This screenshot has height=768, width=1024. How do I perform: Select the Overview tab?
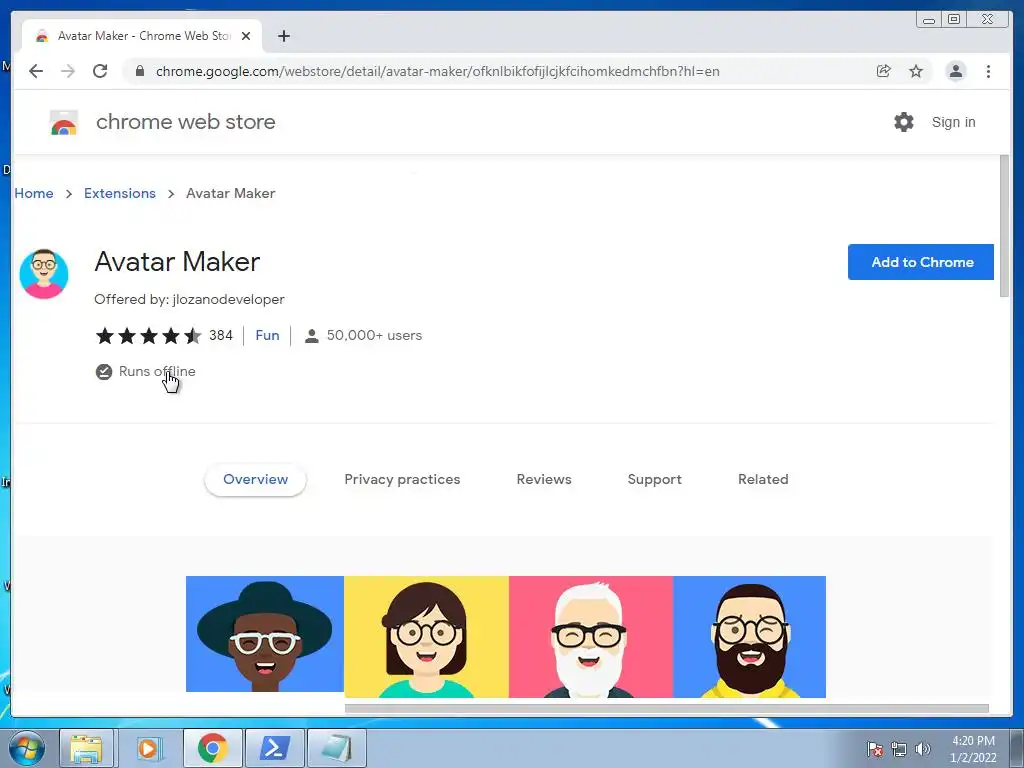[x=255, y=479]
